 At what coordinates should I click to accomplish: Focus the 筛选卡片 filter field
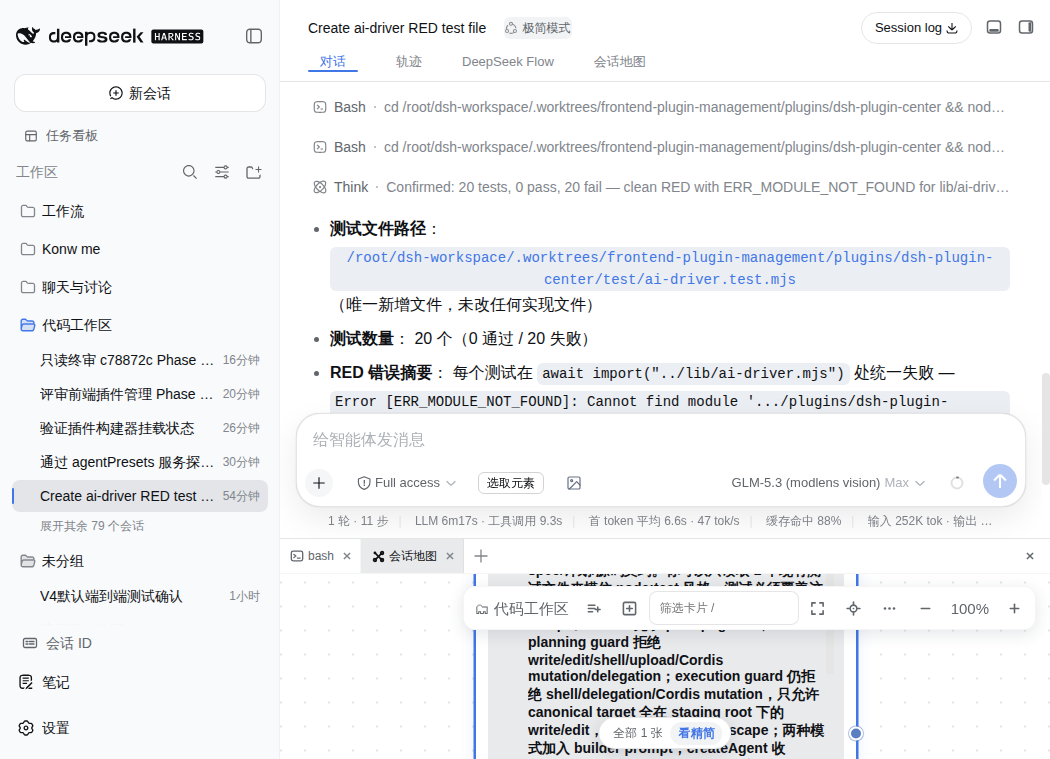point(724,608)
